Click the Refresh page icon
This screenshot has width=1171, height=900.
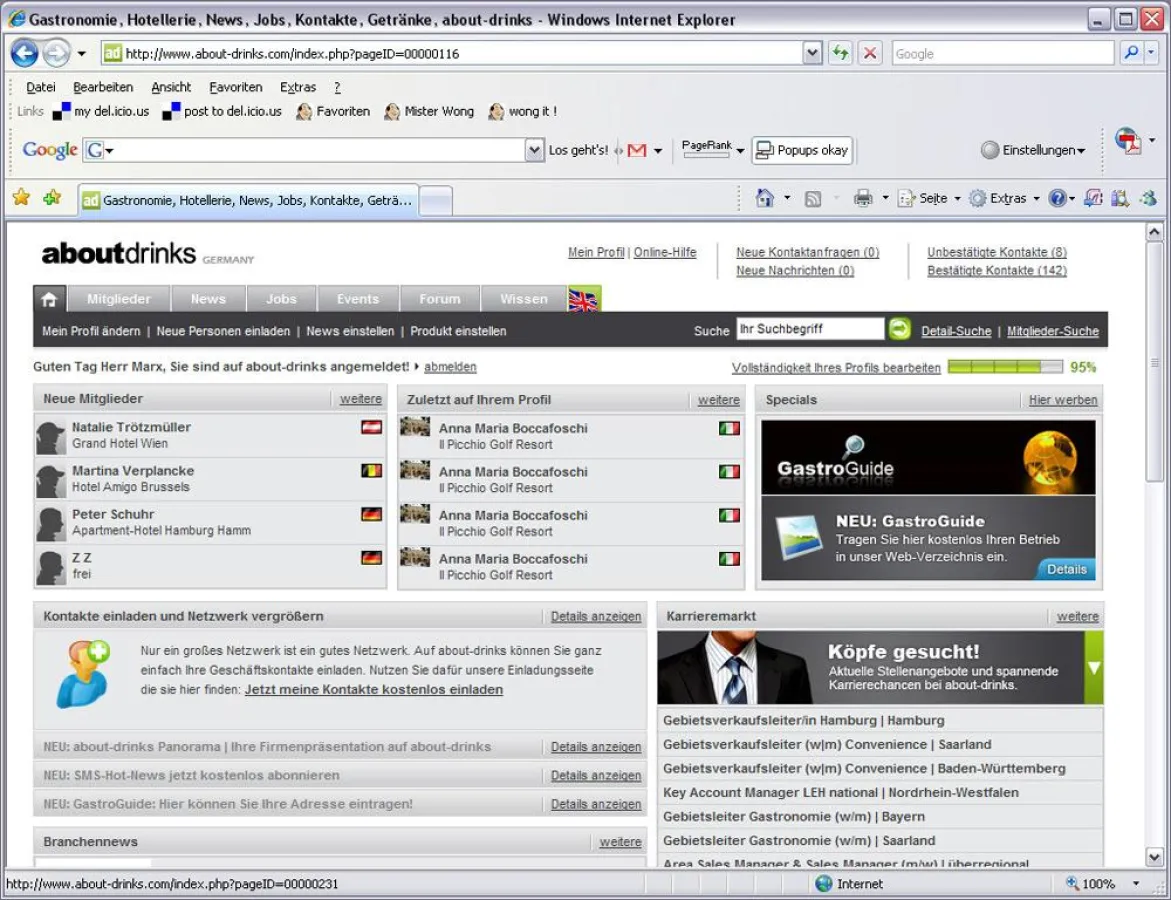click(840, 53)
